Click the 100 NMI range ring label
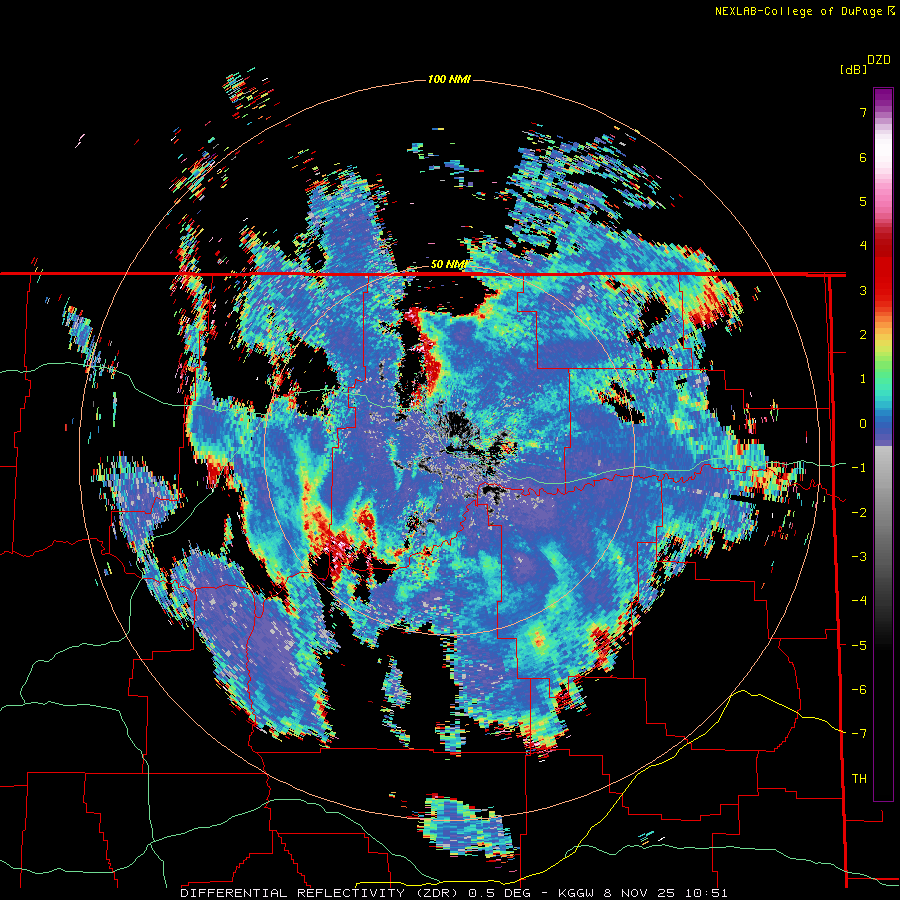Image resolution: width=900 pixels, height=900 pixels. click(x=449, y=79)
